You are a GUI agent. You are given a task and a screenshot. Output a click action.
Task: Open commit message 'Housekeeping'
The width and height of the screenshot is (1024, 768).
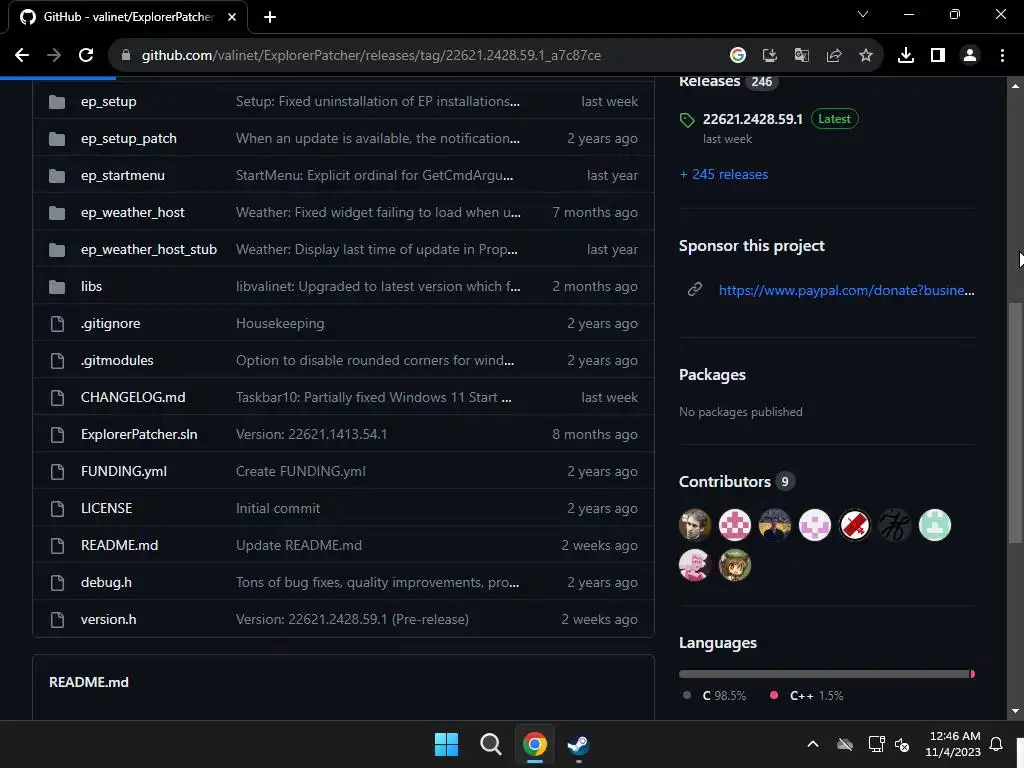tap(280, 323)
